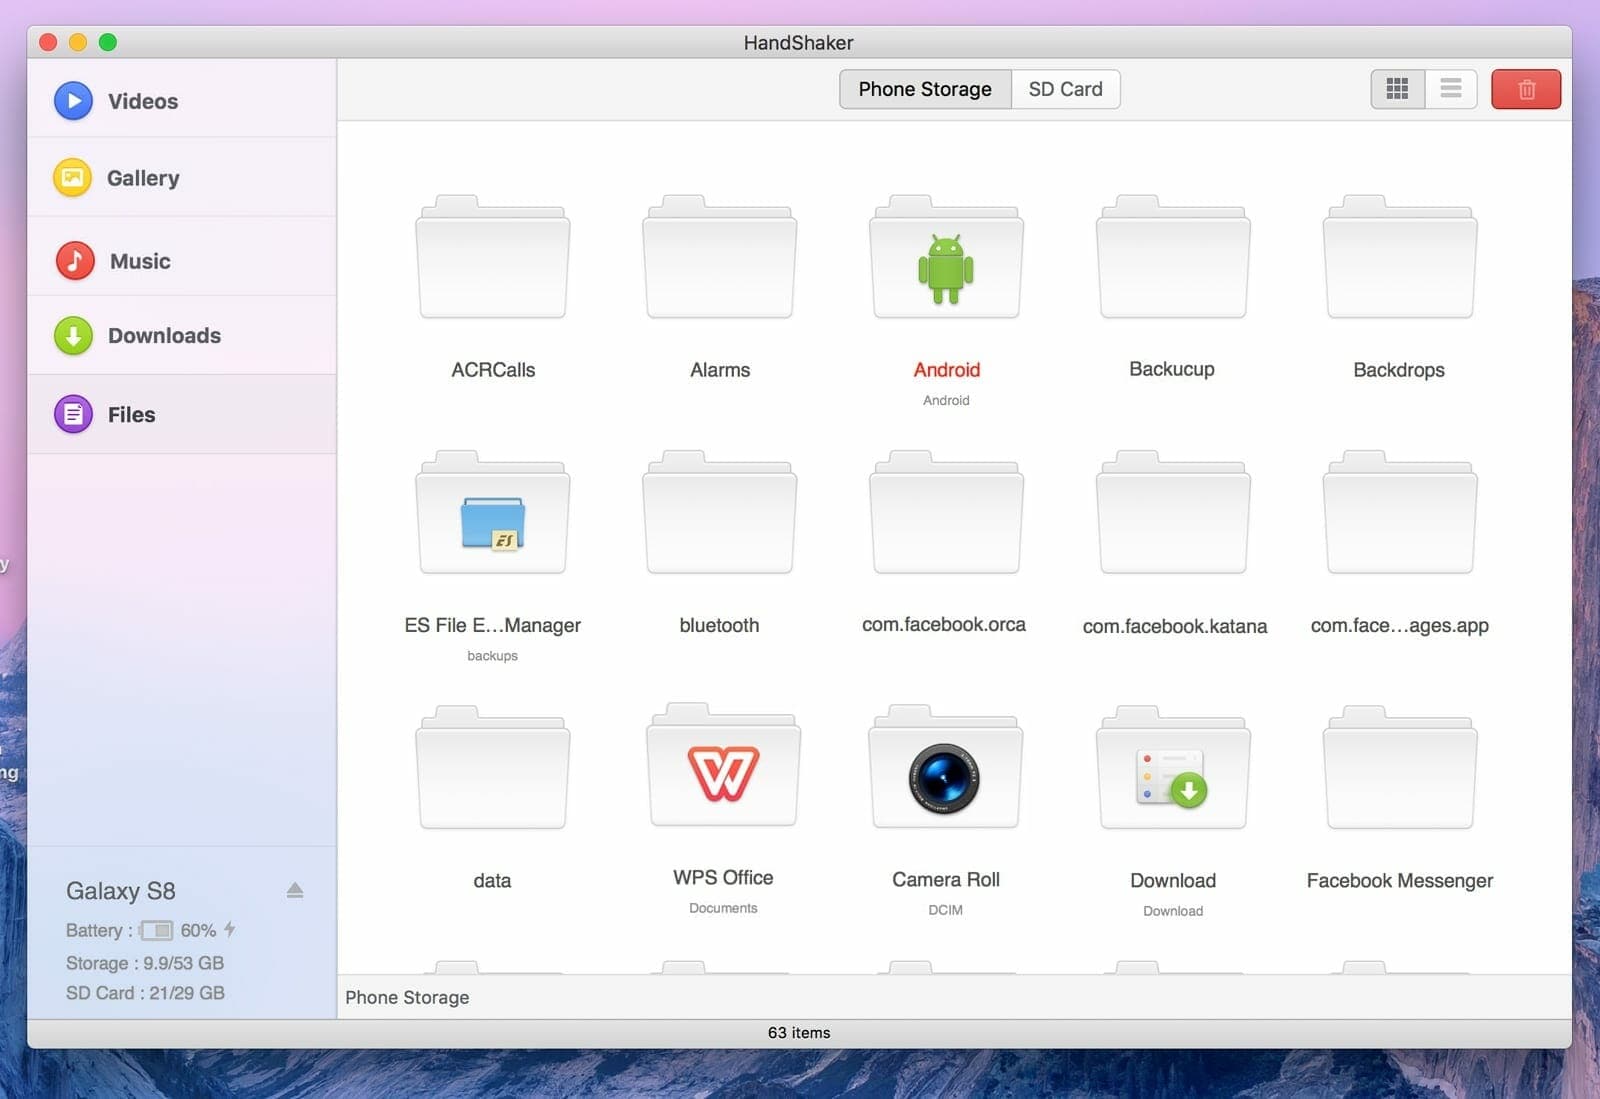Open the Gallery sidebar icon

pyautogui.click(x=72, y=178)
